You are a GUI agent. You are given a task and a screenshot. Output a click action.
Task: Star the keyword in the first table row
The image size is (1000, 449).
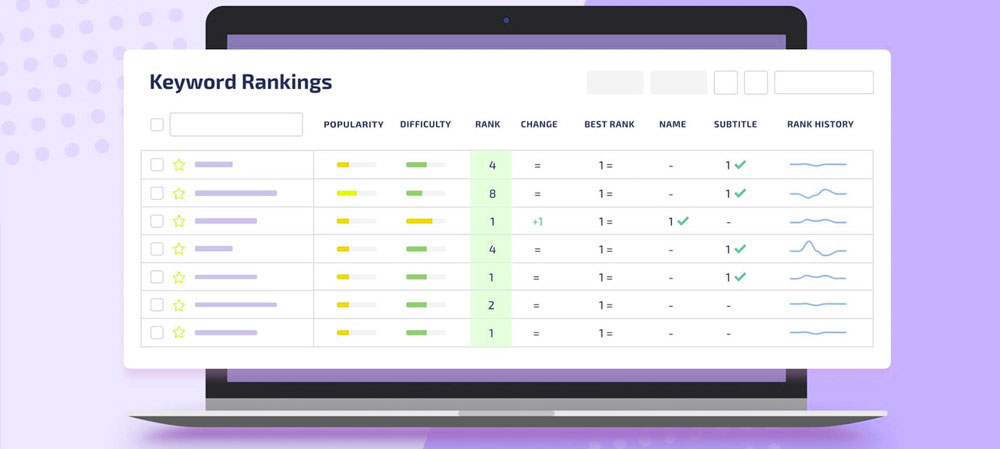(x=179, y=165)
